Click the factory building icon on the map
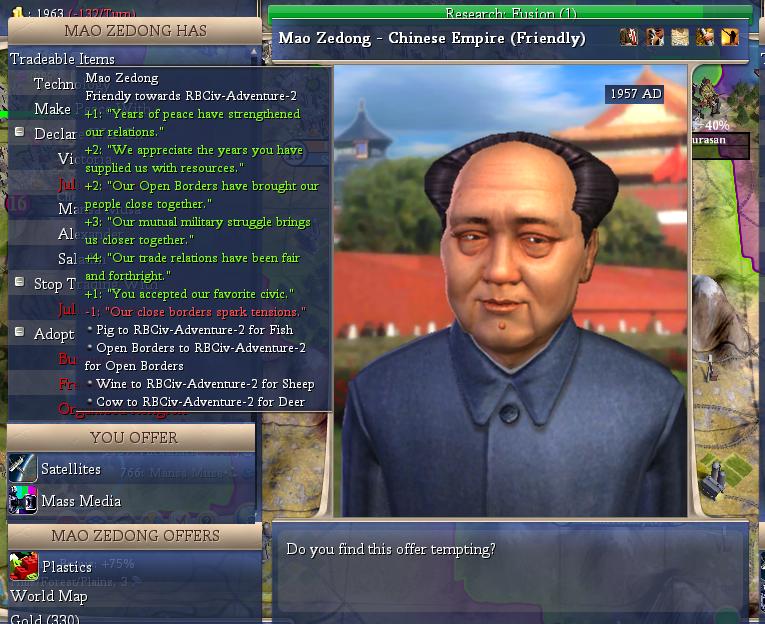Viewport: 765px width, 624px height. [713, 482]
